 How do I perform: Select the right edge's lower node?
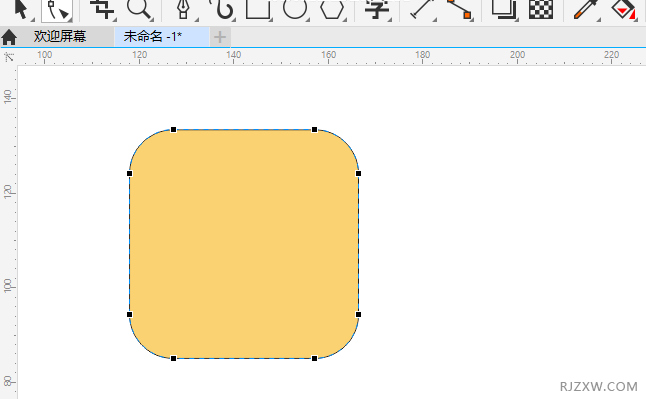358,315
